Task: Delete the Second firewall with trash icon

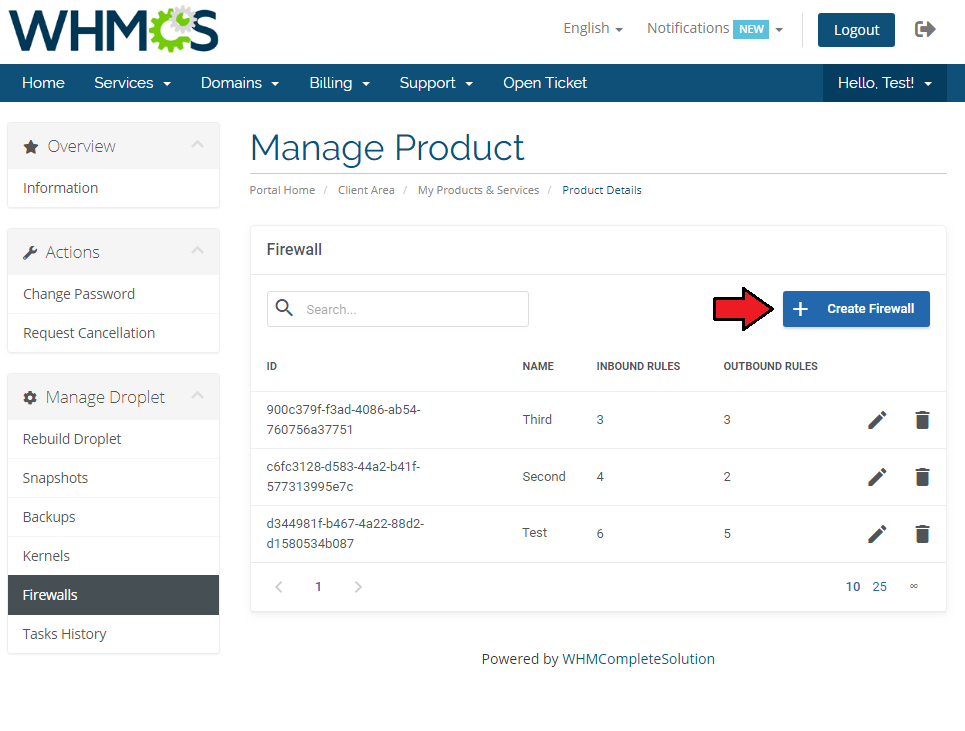Action: [x=922, y=477]
